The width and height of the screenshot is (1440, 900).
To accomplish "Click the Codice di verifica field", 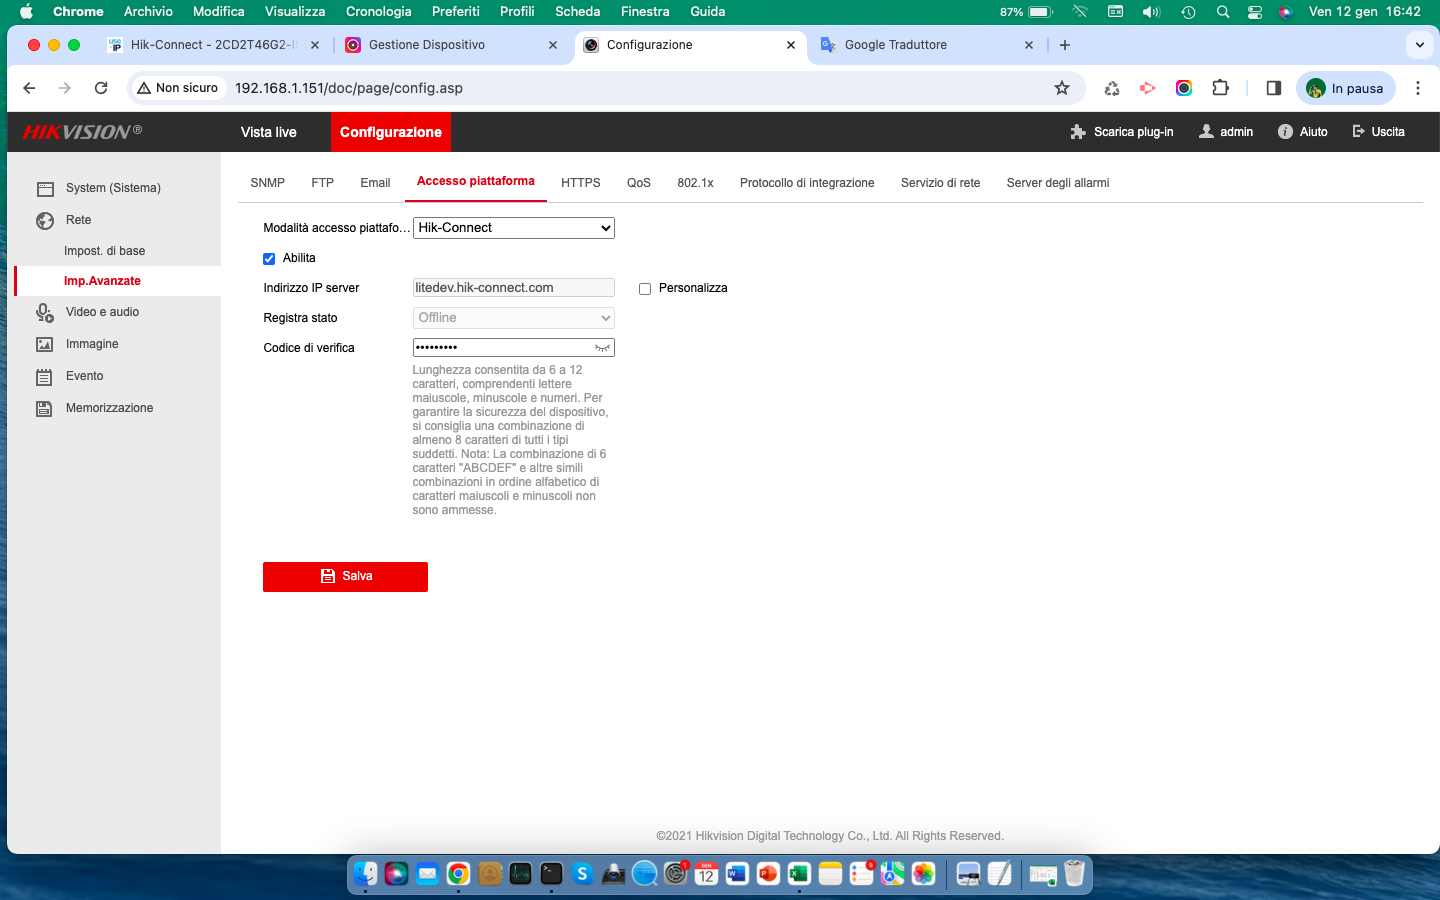I will pyautogui.click(x=500, y=348).
